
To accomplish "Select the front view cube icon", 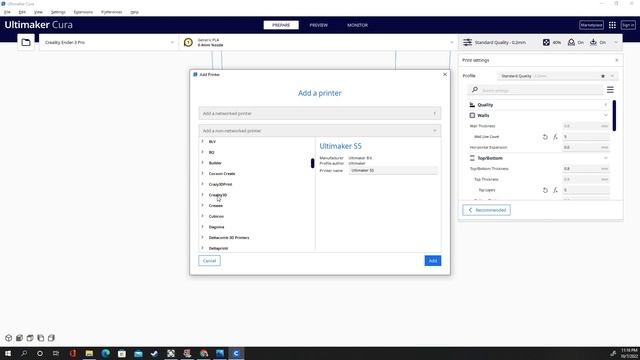I will [x=19, y=338].
